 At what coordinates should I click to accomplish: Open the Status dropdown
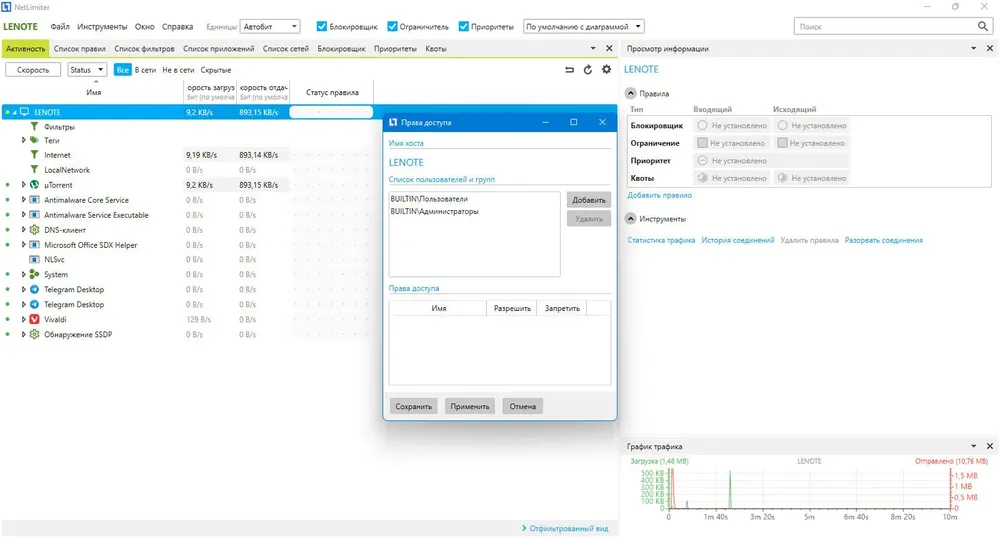87,69
